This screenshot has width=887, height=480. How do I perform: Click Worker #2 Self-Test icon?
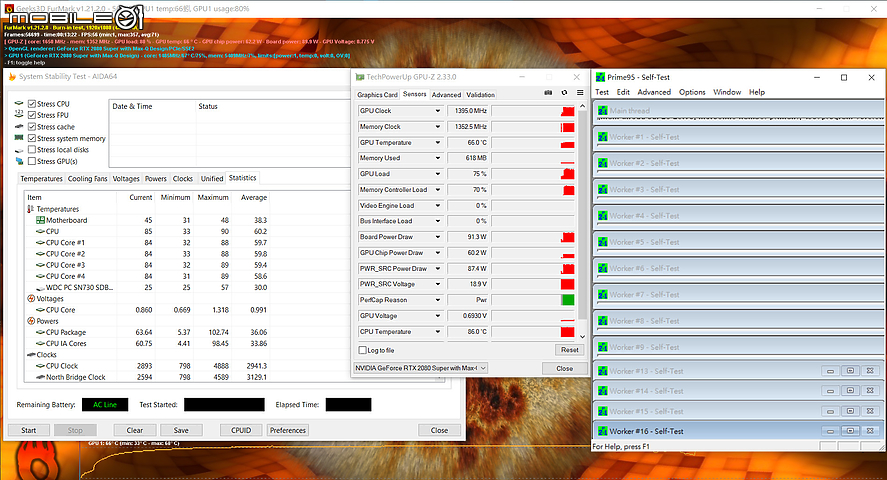602,163
